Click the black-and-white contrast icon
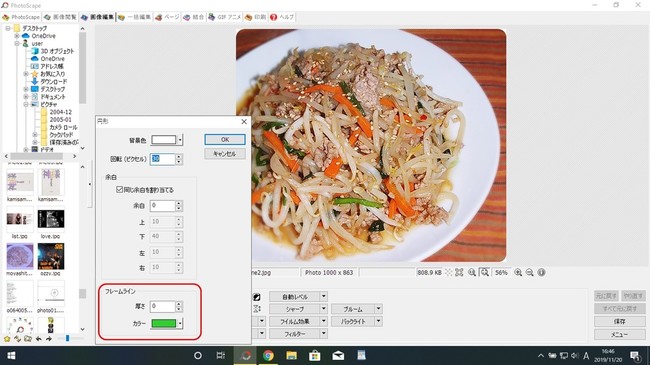 coord(257,297)
